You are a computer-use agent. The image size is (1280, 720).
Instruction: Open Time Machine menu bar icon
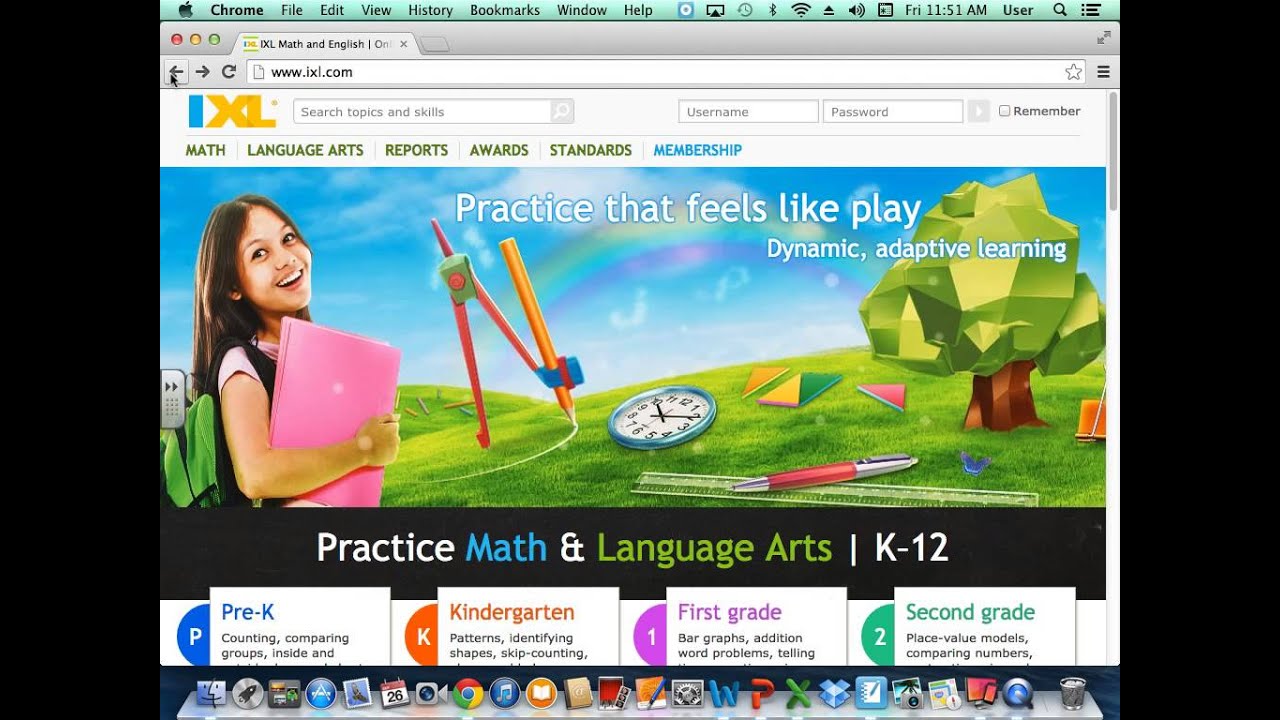coord(744,10)
